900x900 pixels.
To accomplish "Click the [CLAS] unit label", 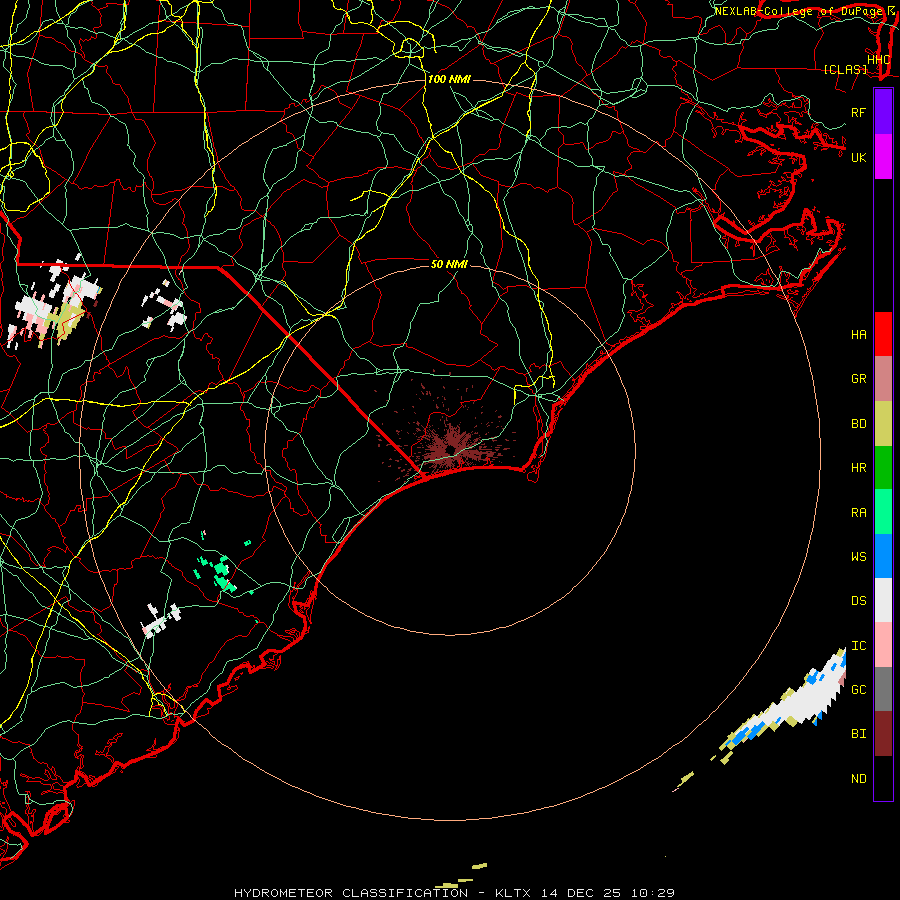I will tap(845, 69).
